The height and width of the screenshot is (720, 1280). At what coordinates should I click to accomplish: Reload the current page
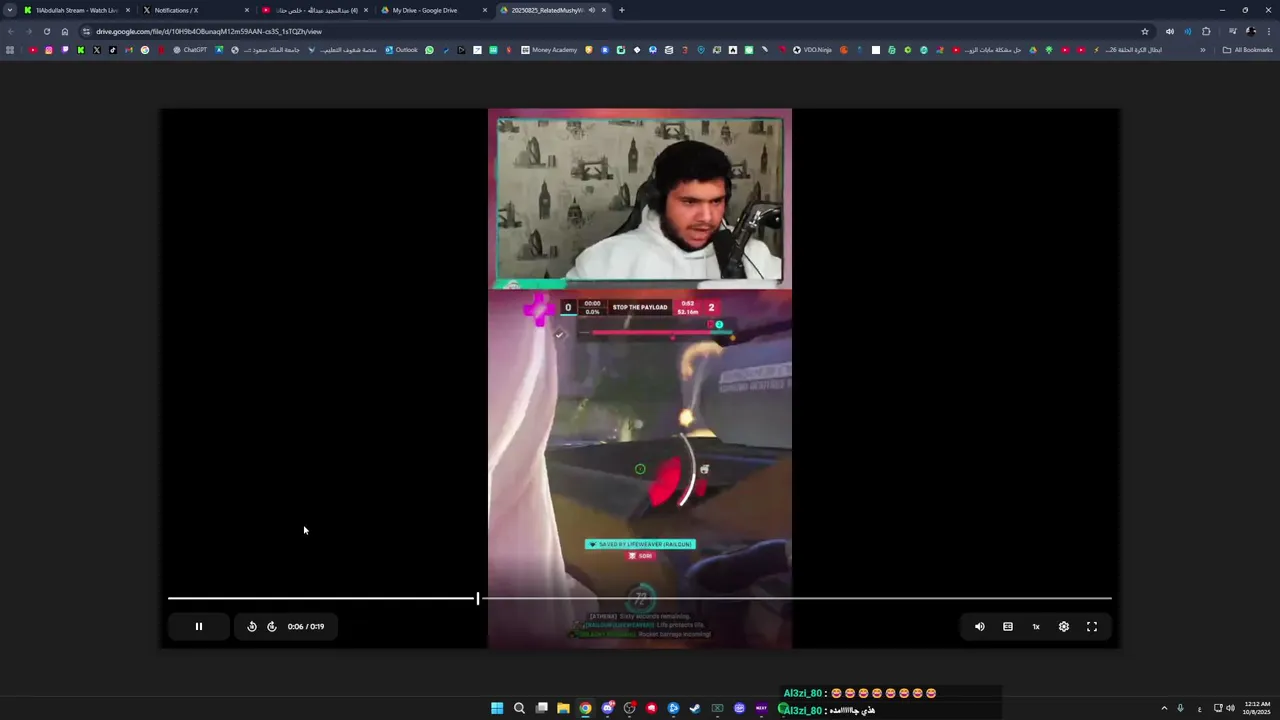click(x=46, y=31)
